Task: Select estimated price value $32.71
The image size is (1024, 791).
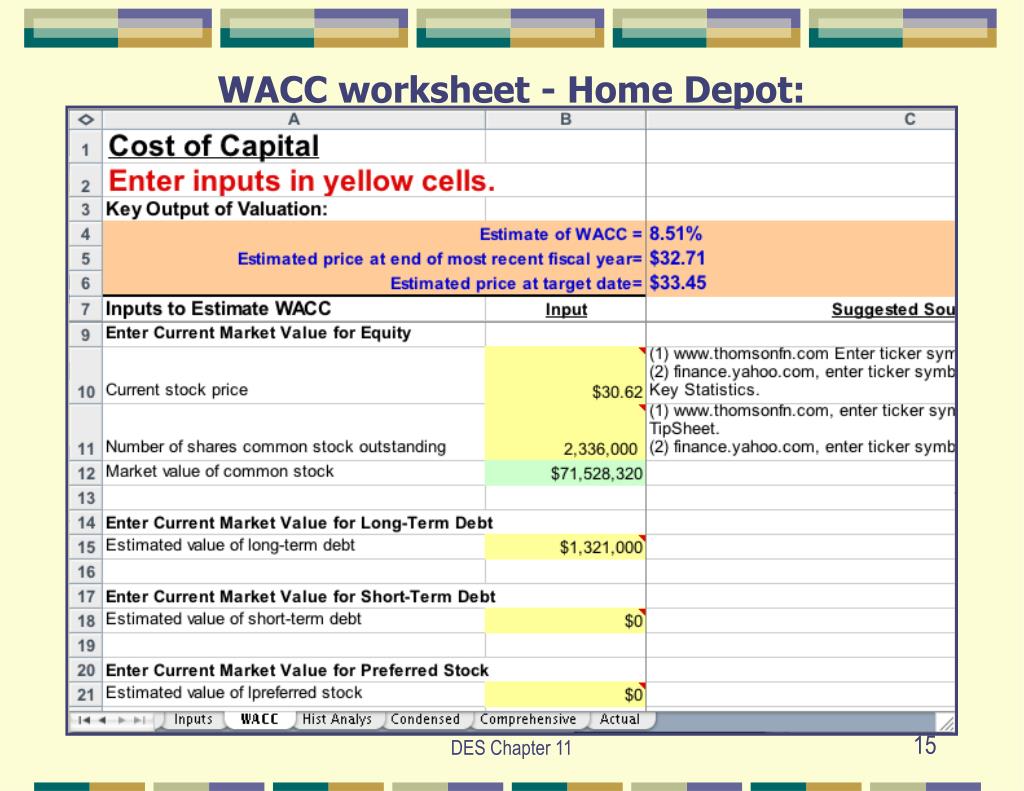Action: click(x=677, y=259)
